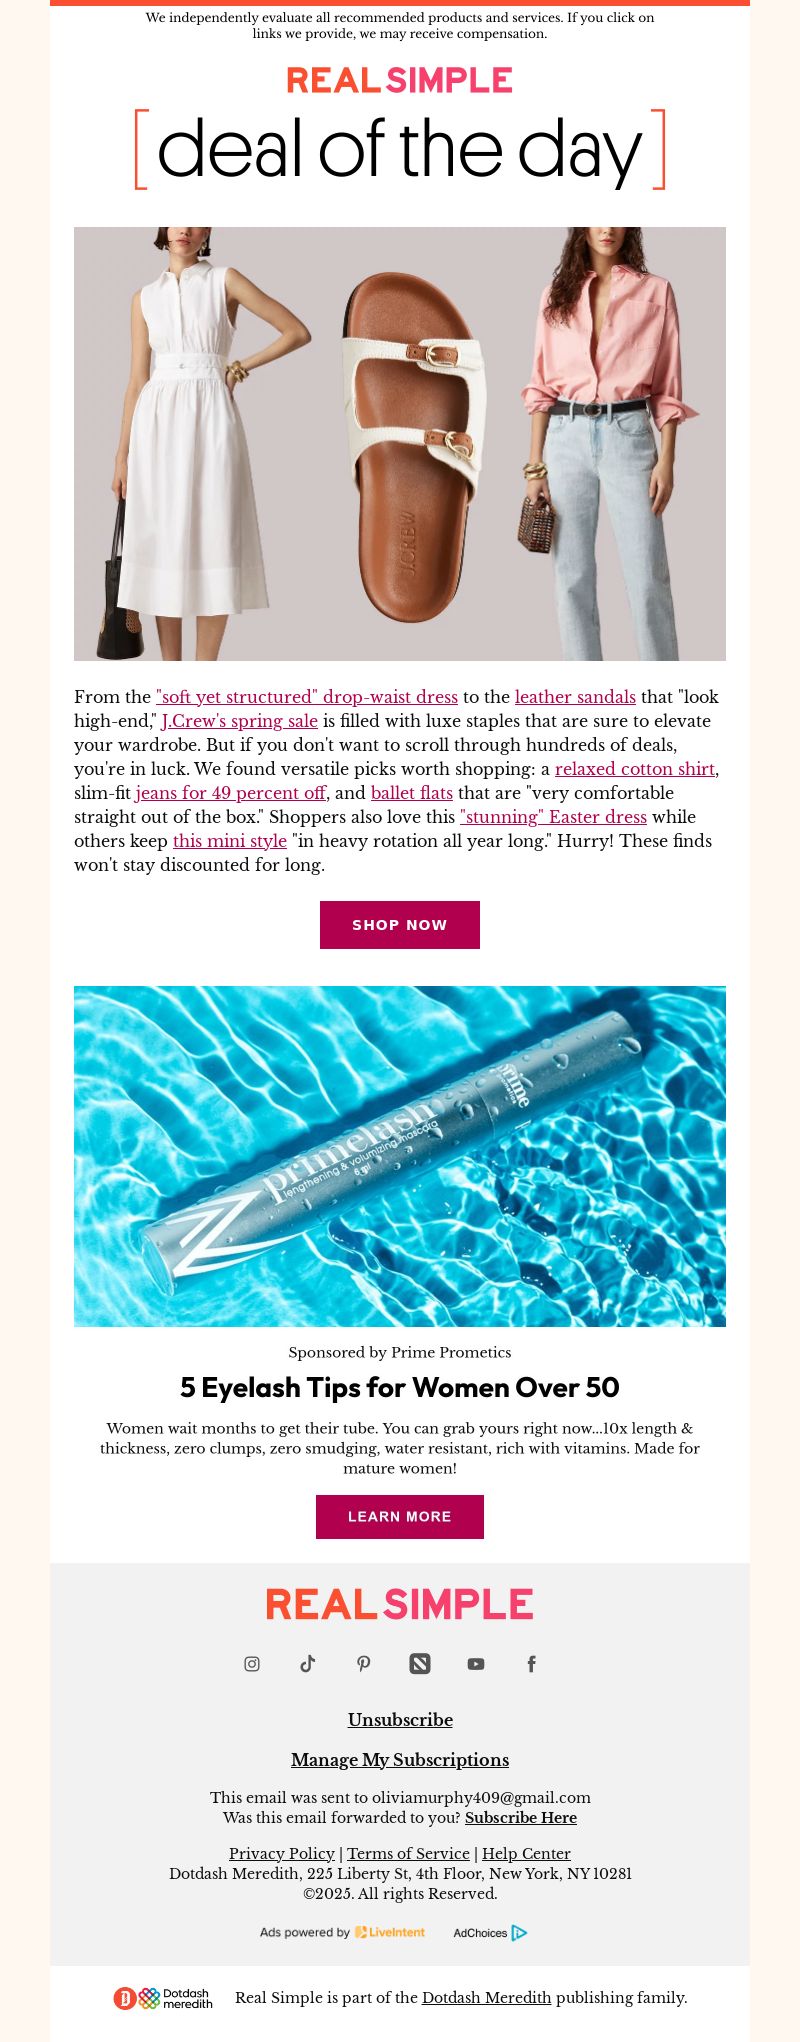Click the AdChoices triangle icon

click(519, 1932)
